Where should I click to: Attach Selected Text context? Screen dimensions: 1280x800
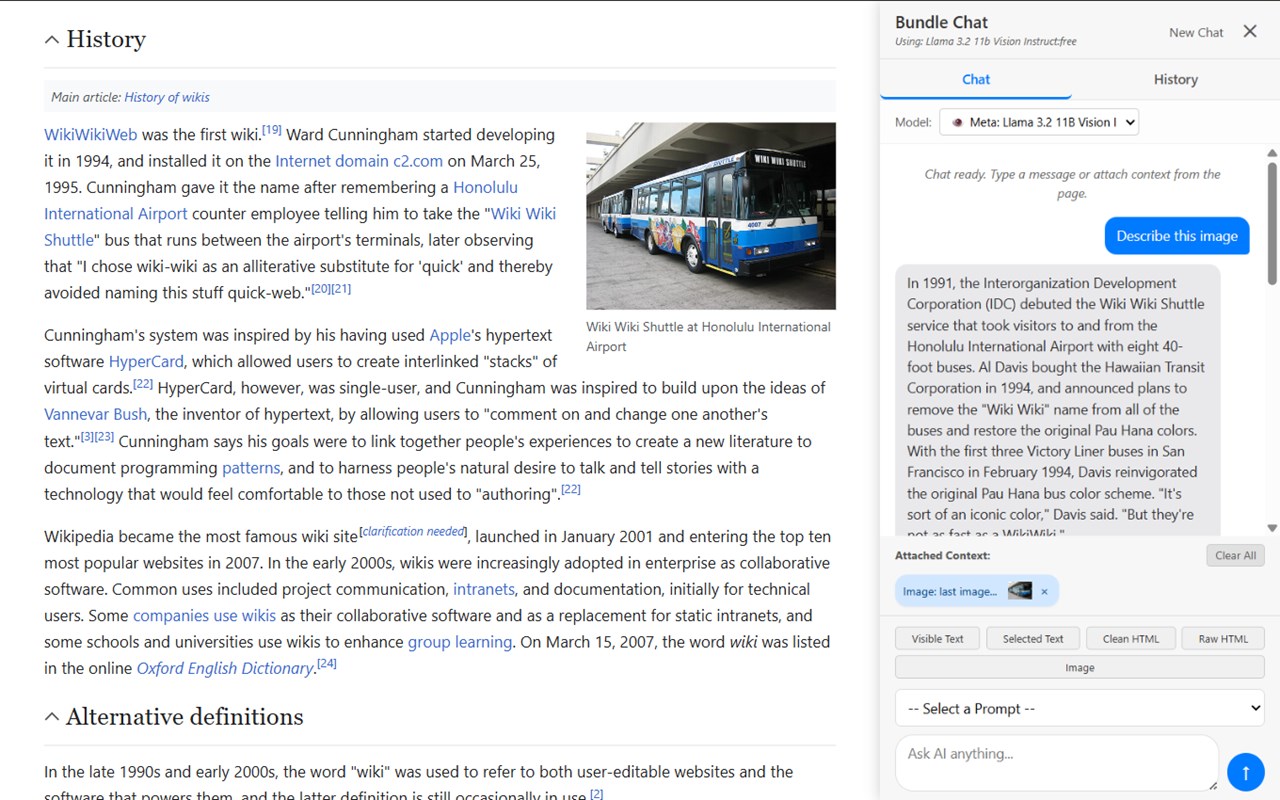(x=1033, y=638)
